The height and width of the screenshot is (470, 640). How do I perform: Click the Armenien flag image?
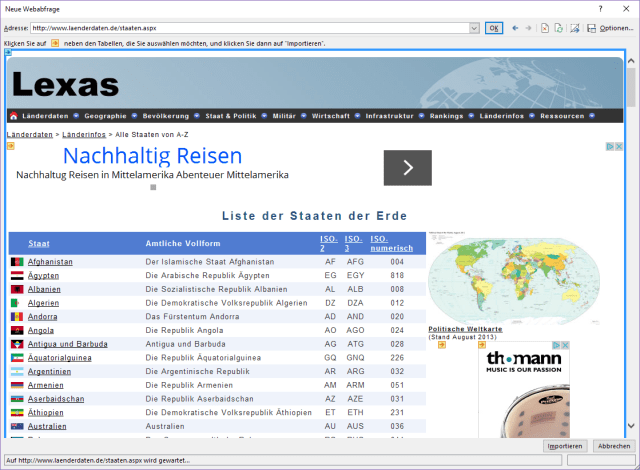[x=17, y=385]
